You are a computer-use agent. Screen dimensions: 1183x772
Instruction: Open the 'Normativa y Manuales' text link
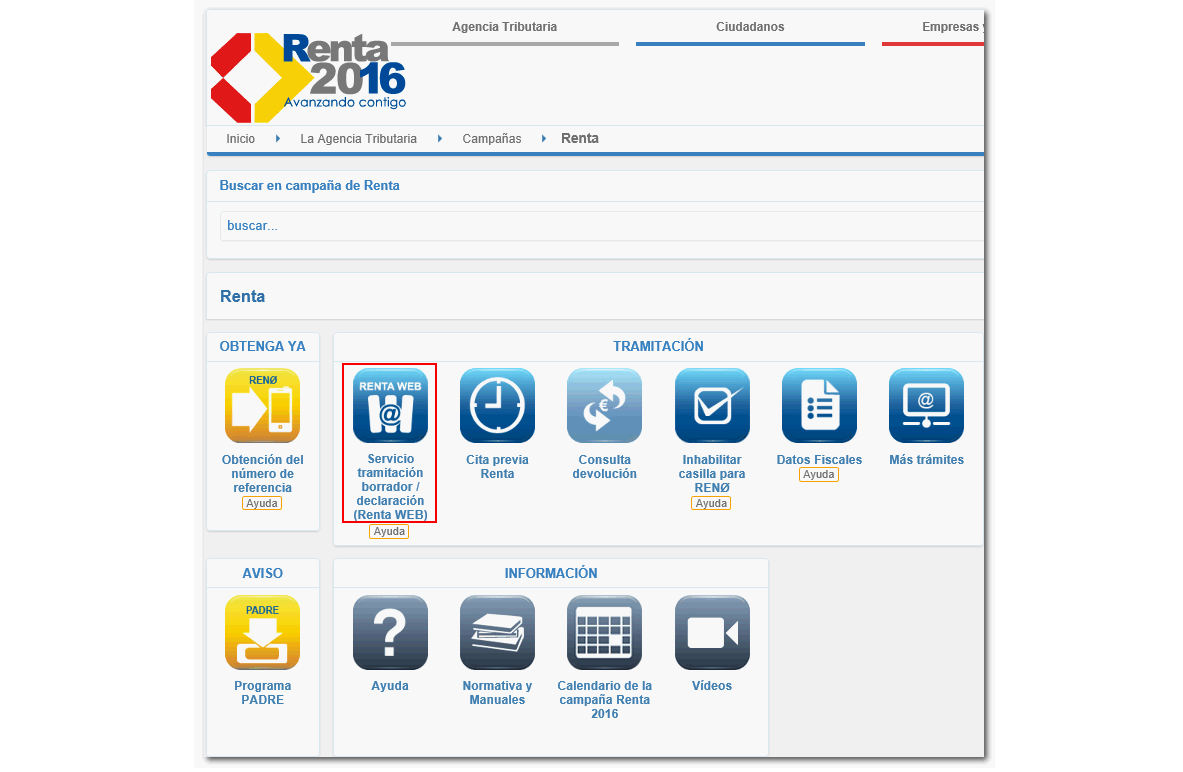pos(497,693)
